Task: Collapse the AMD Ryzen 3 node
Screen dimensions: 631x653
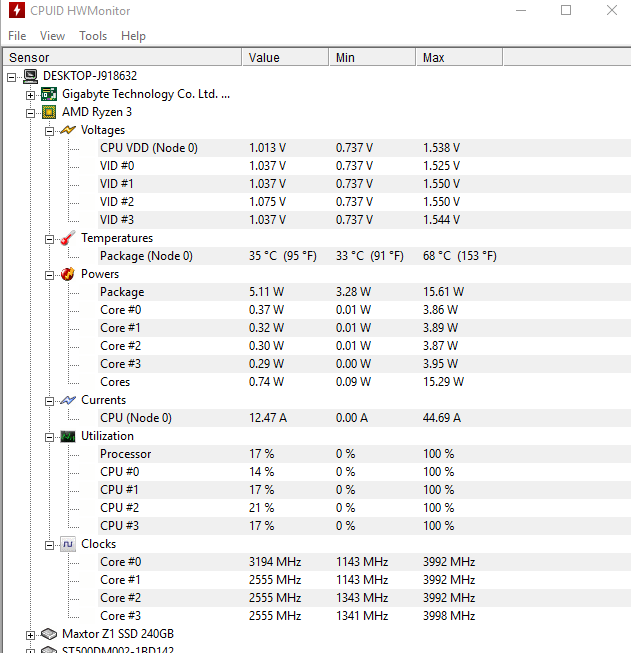Action: tap(30, 113)
